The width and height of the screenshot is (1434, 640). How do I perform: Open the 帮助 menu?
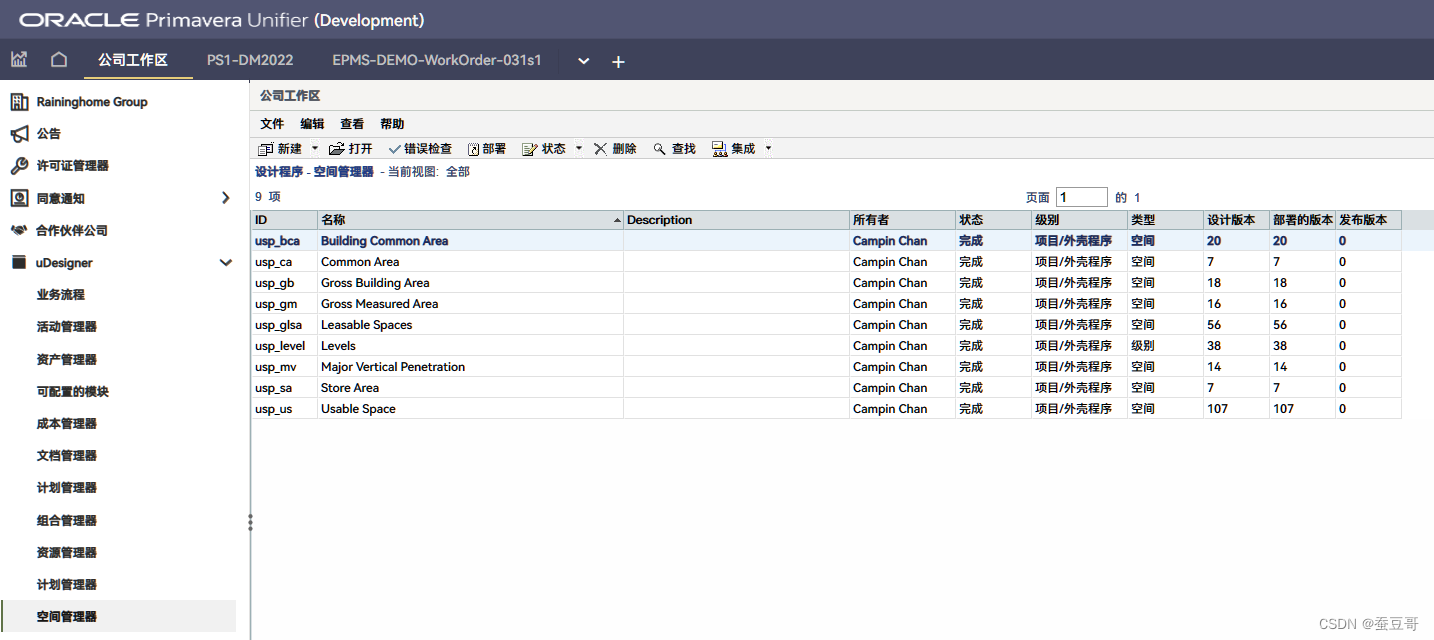point(392,124)
